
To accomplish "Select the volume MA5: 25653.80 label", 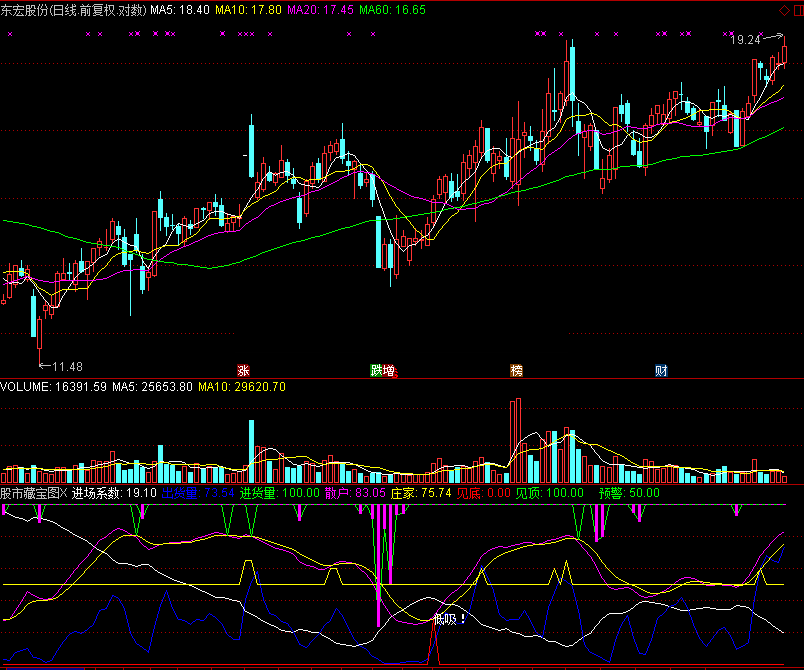I will [152, 387].
